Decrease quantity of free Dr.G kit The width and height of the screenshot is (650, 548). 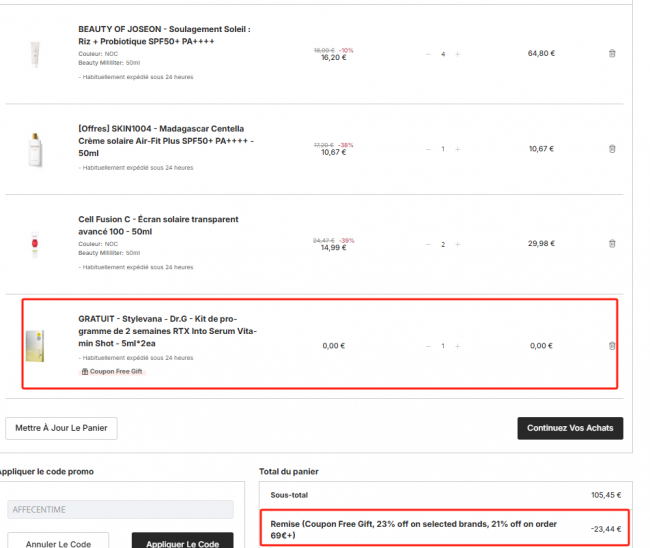point(428,346)
